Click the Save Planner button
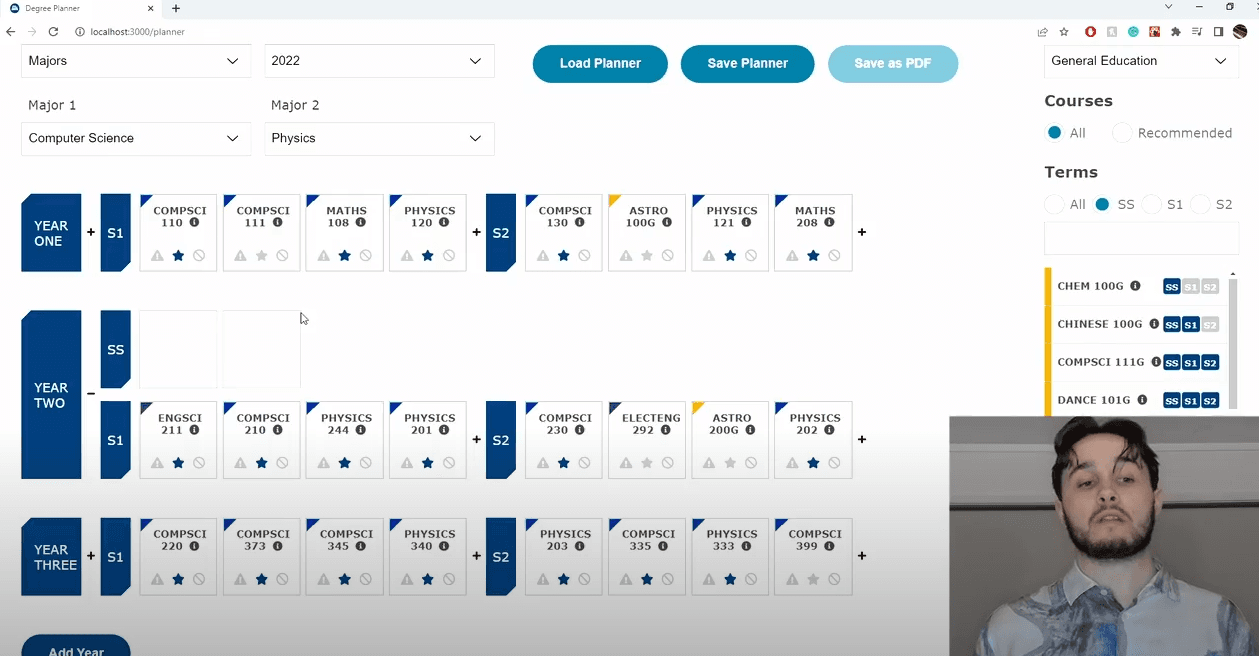This screenshot has width=1259, height=656. (747, 64)
